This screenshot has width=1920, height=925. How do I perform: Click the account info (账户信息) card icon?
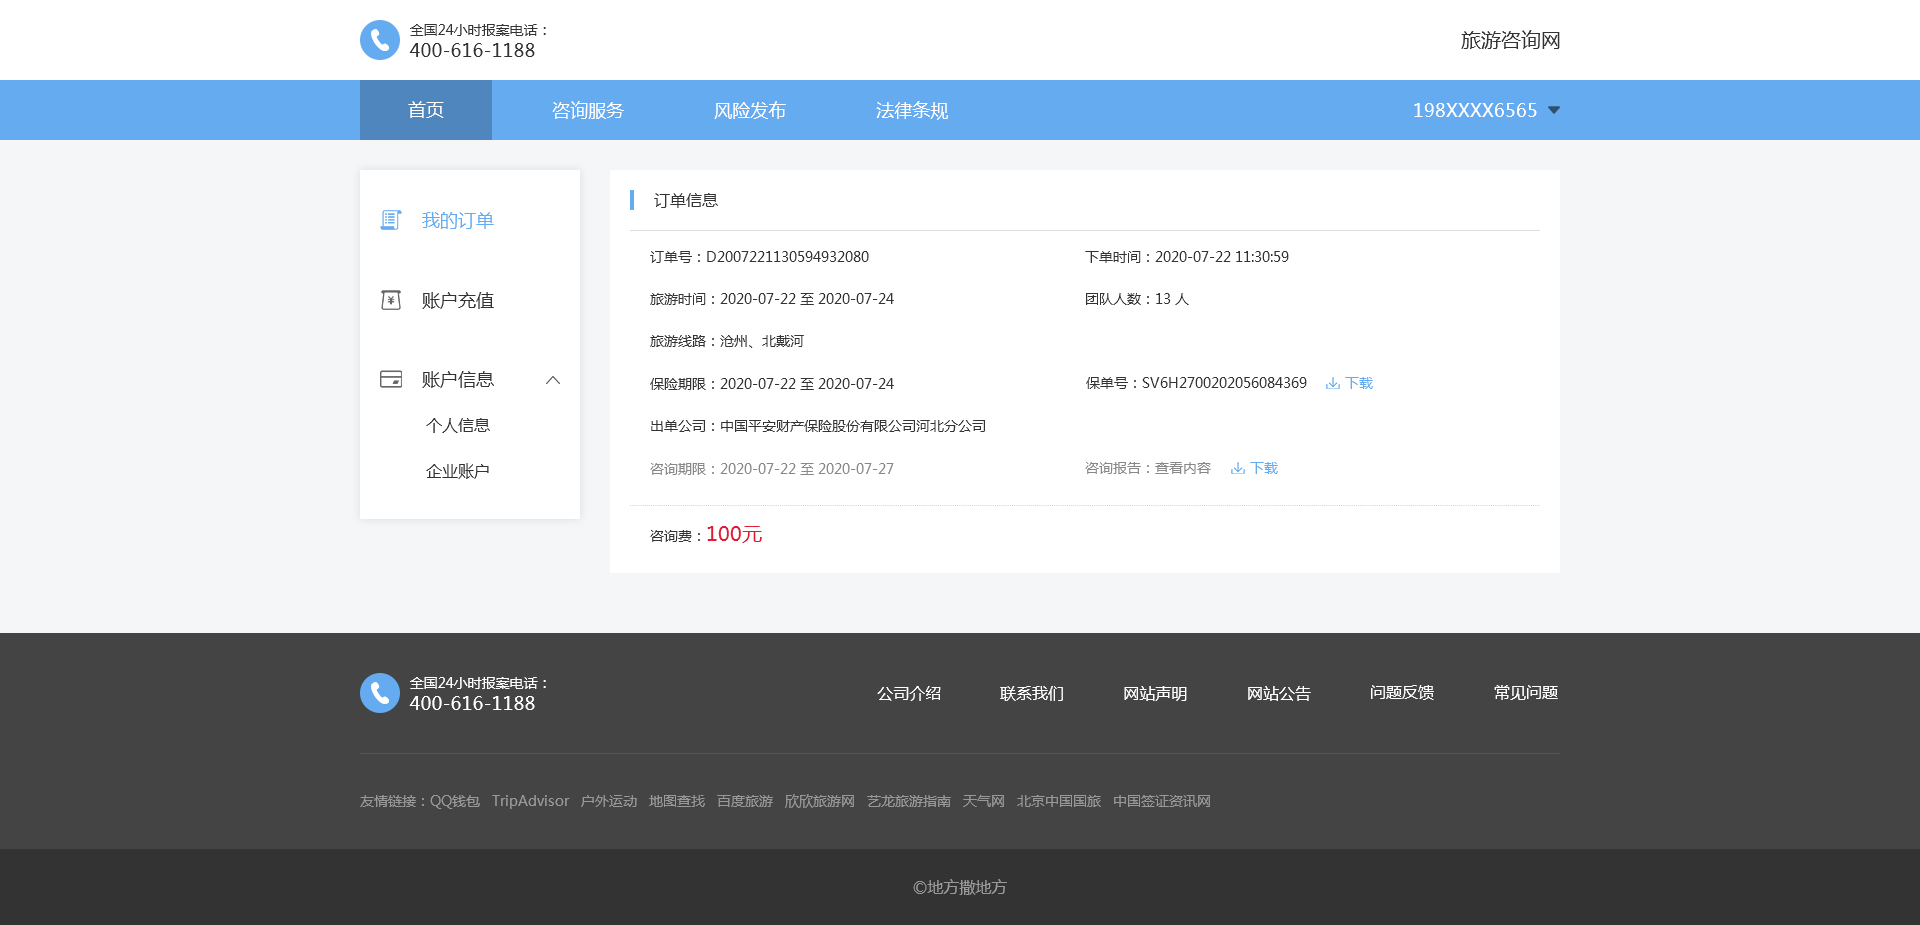coord(391,379)
